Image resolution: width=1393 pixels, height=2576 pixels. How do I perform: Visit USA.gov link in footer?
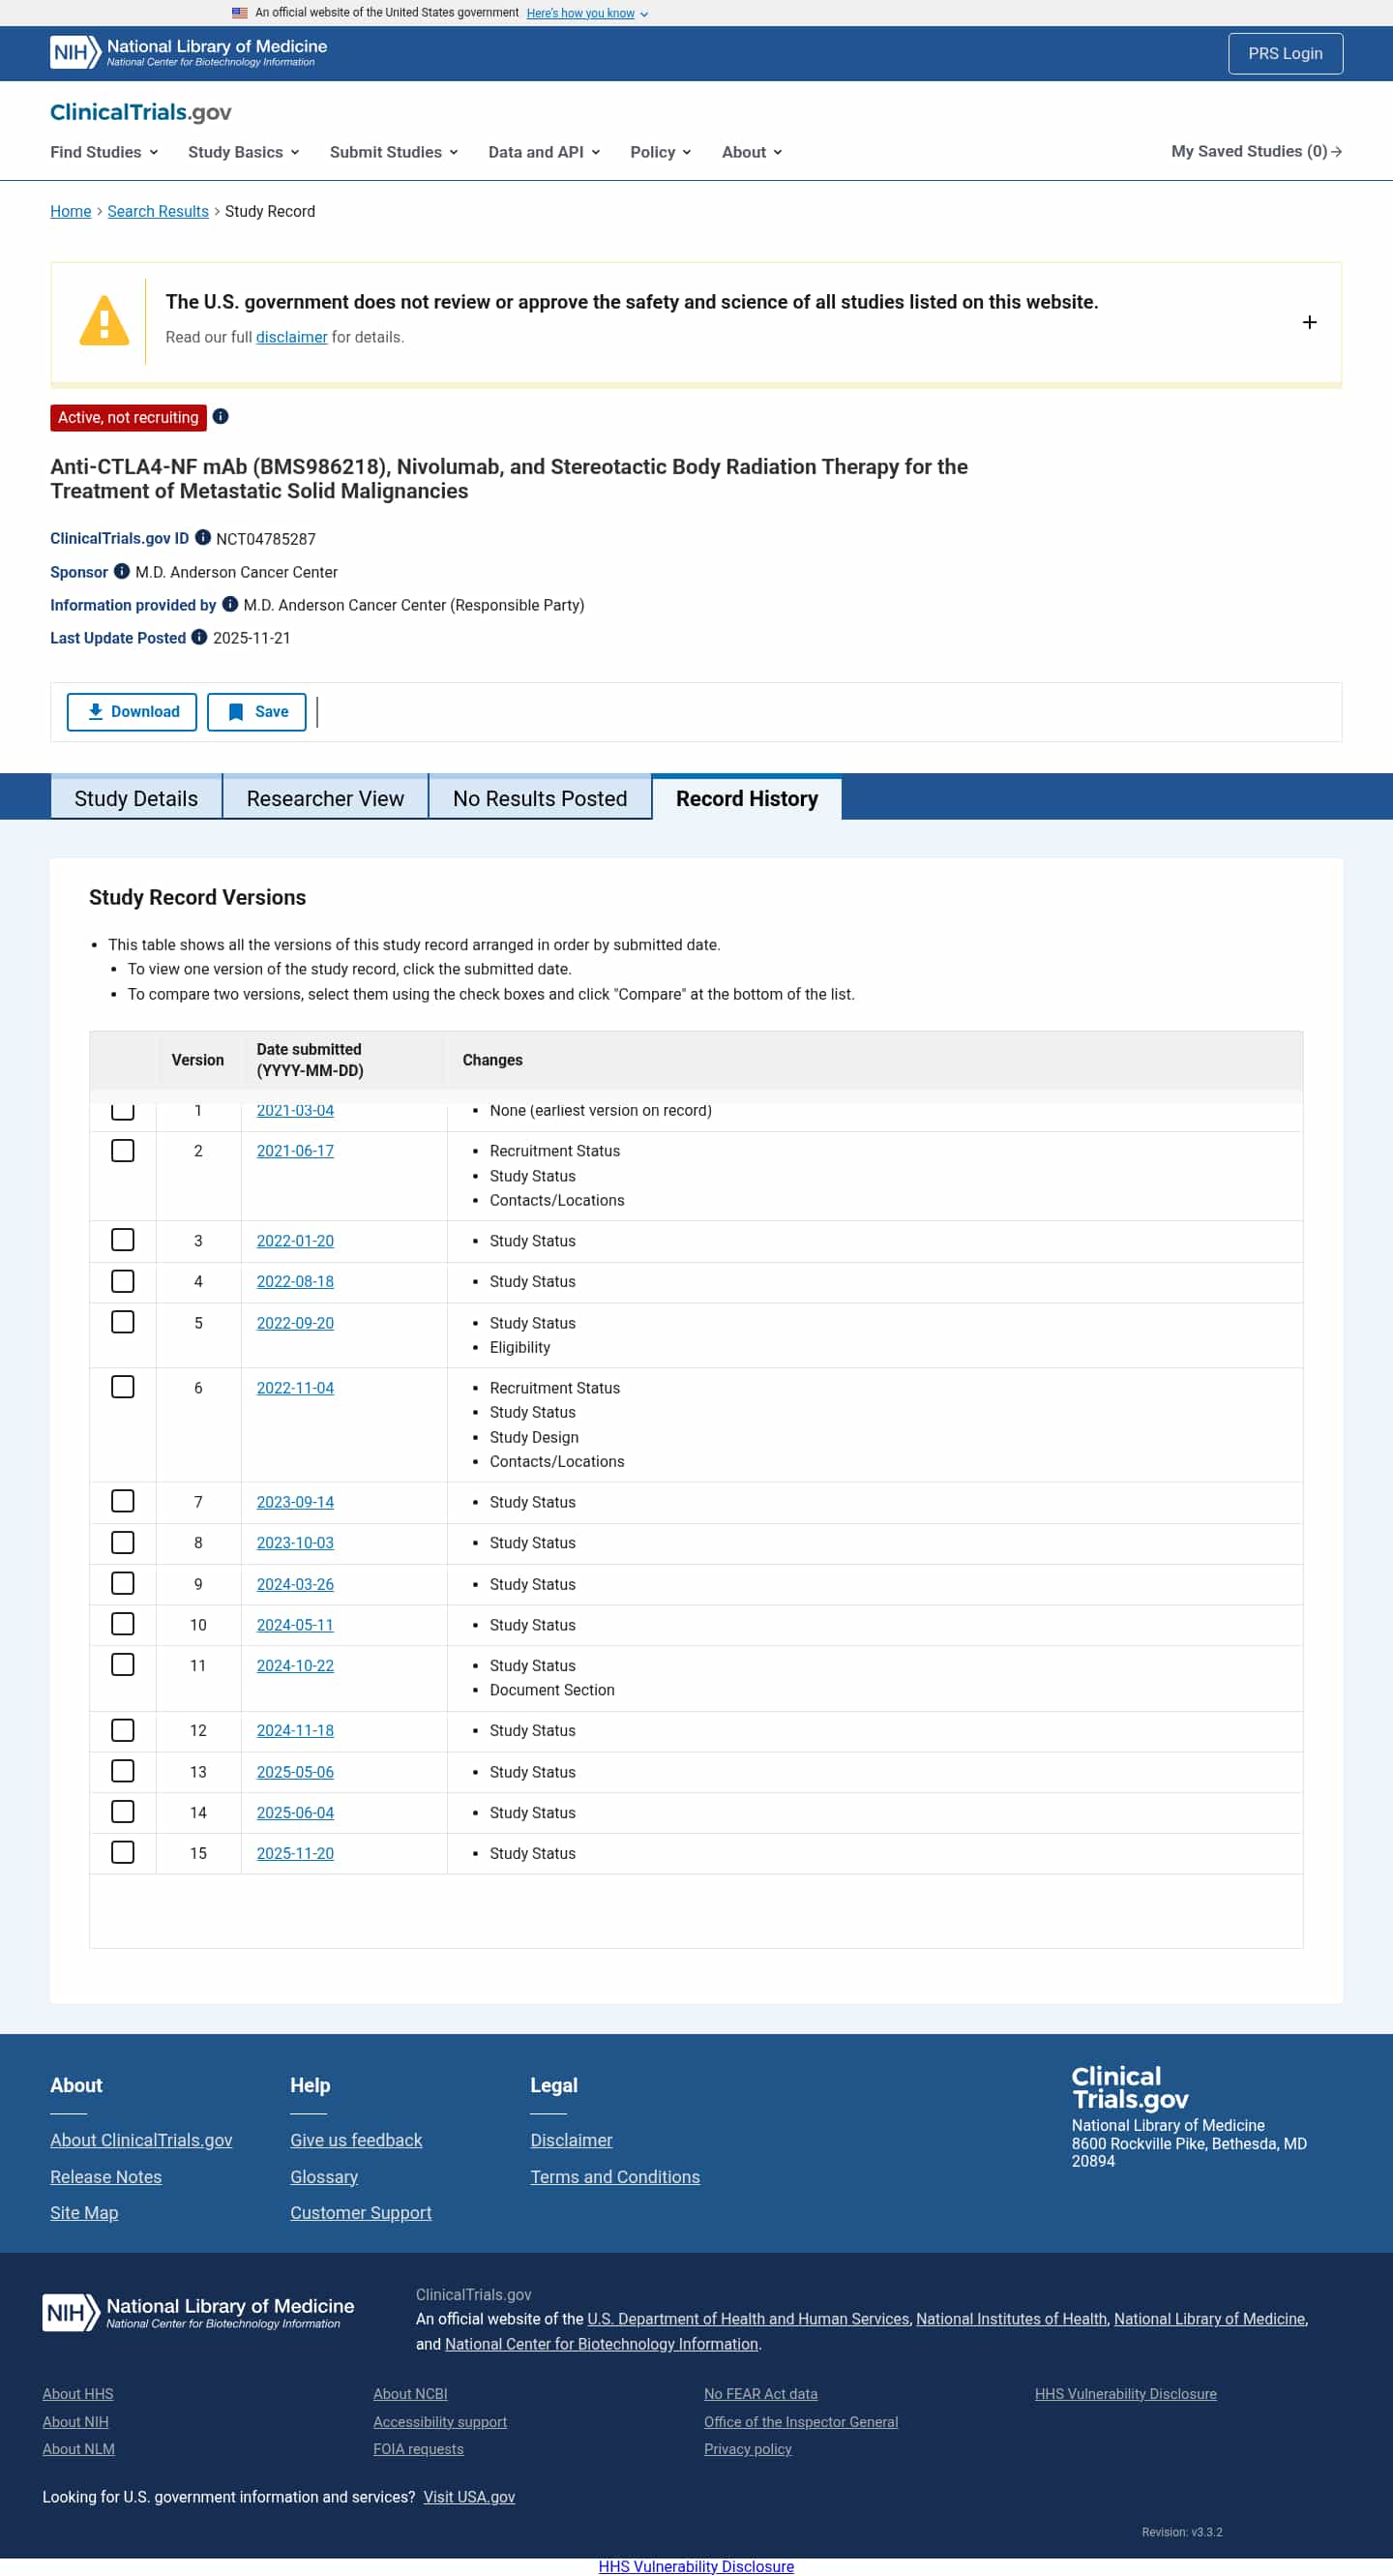click(x=469, y=2497)
